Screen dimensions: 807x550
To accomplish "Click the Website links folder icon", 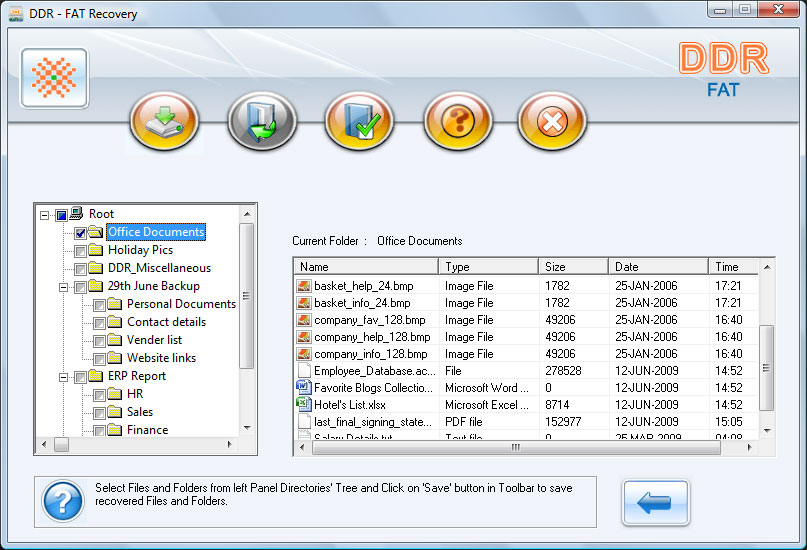I will [x=115, y=358].
